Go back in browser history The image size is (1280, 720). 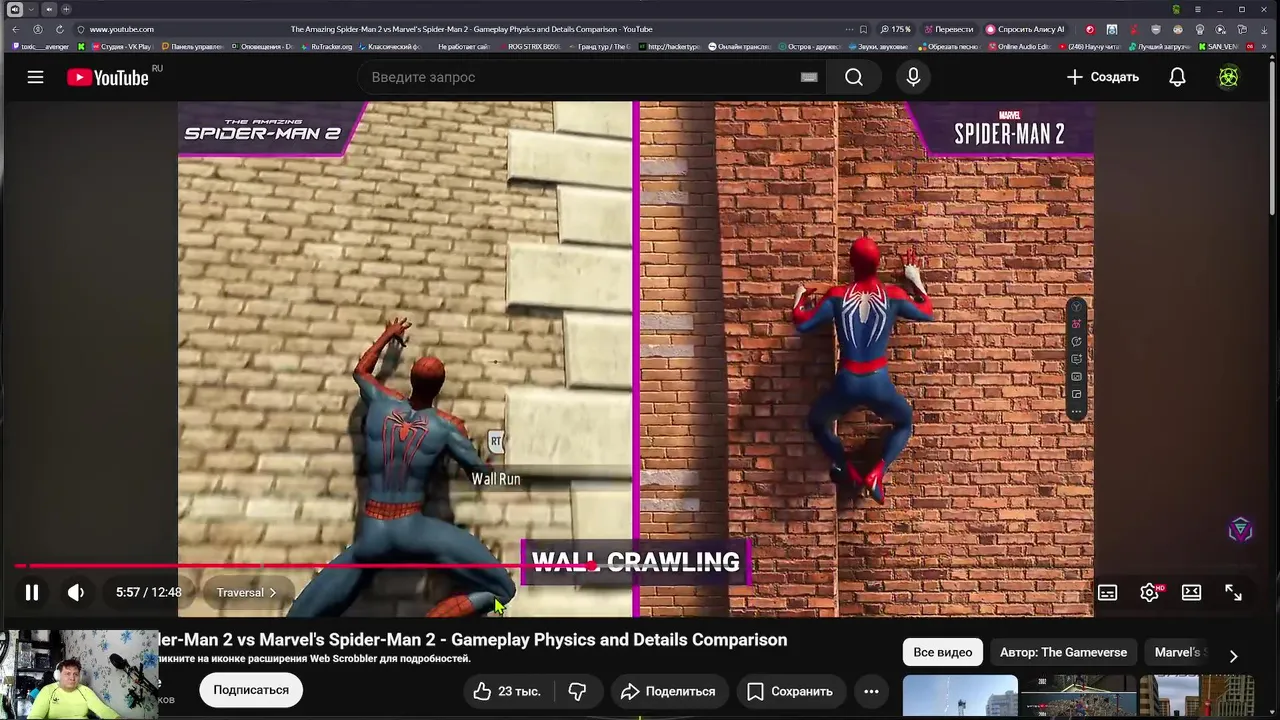pyautogui.click(x=17, y=29)
